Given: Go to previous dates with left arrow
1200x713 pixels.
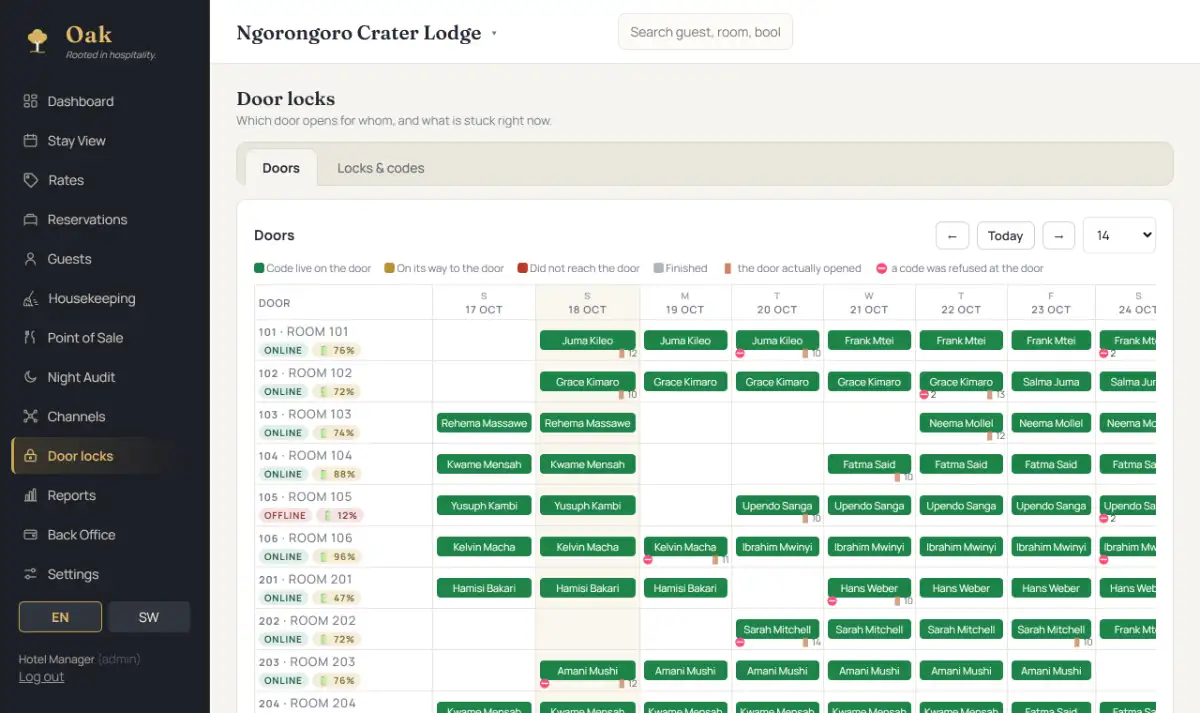Looking at the screenshot, I should point(952,236).
